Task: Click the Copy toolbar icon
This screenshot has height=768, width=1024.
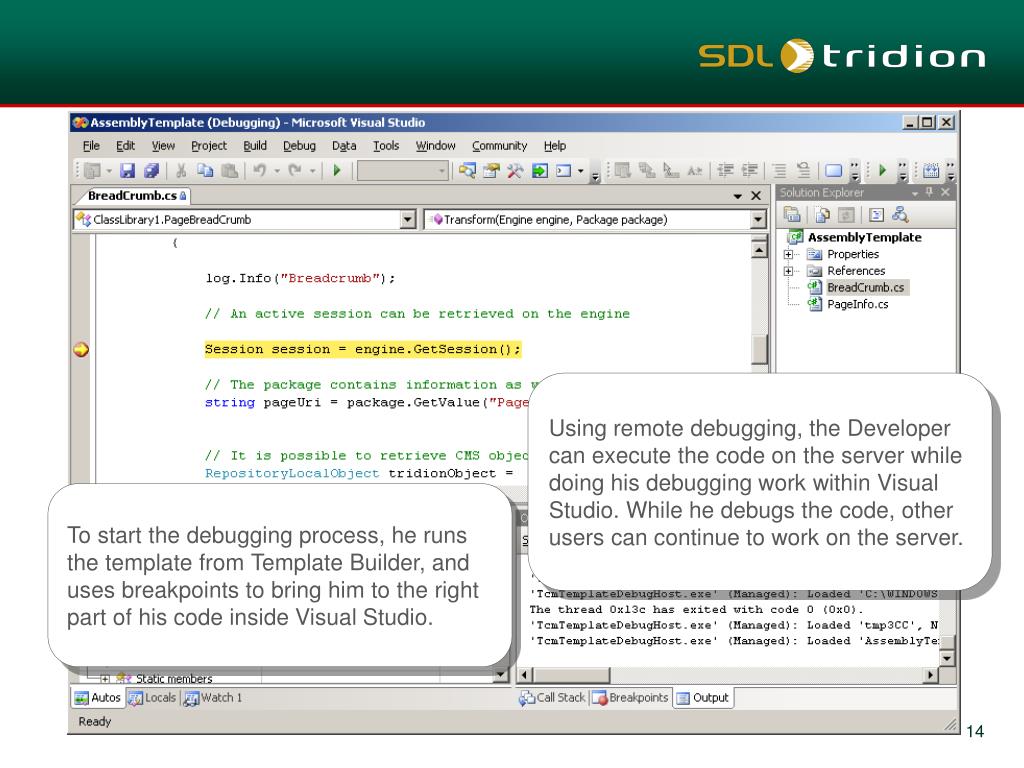Action: point(205,171)
